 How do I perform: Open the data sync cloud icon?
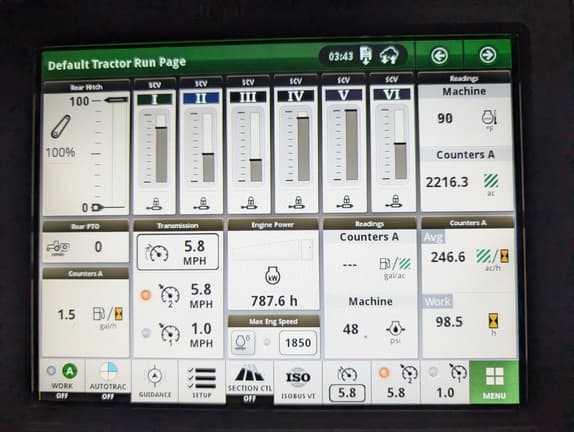(x=389, y=56)
